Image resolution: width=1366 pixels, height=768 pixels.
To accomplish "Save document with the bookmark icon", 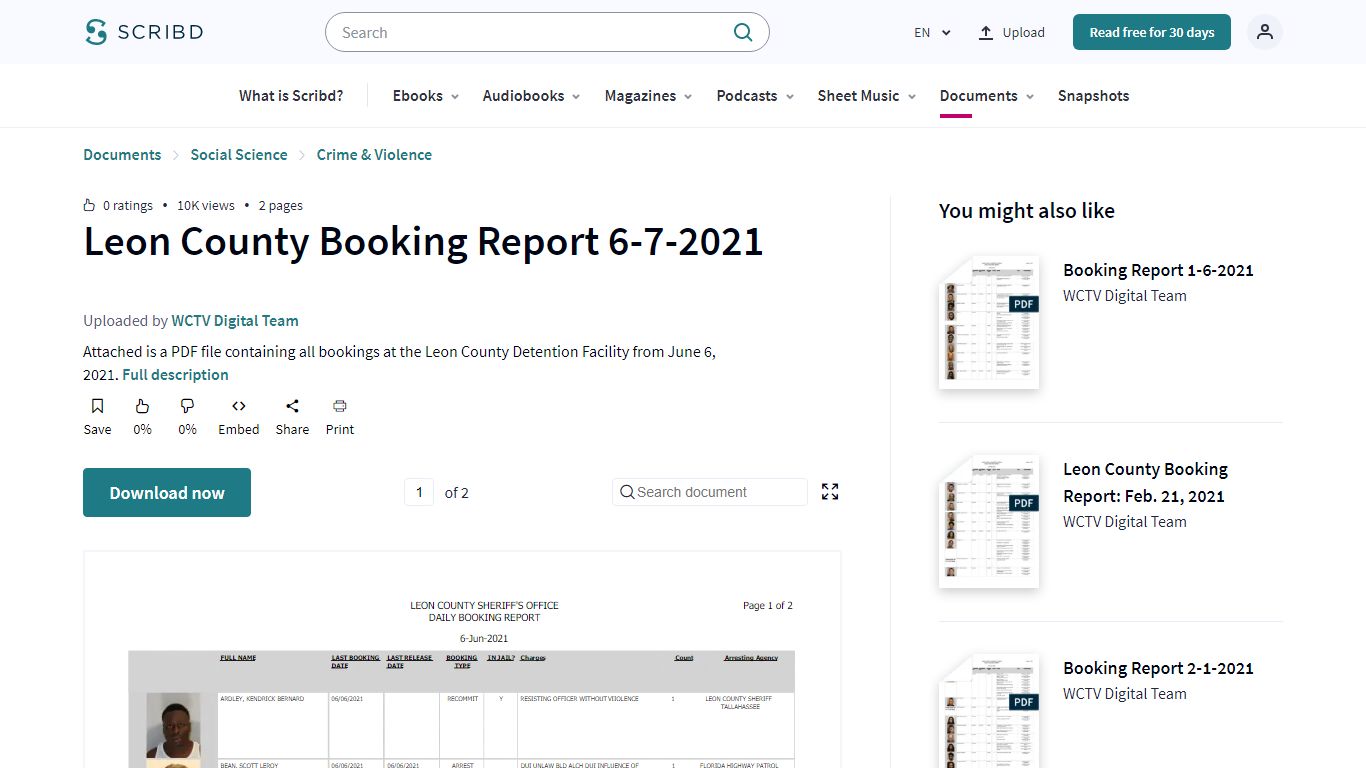I will (x=97, y=406).
